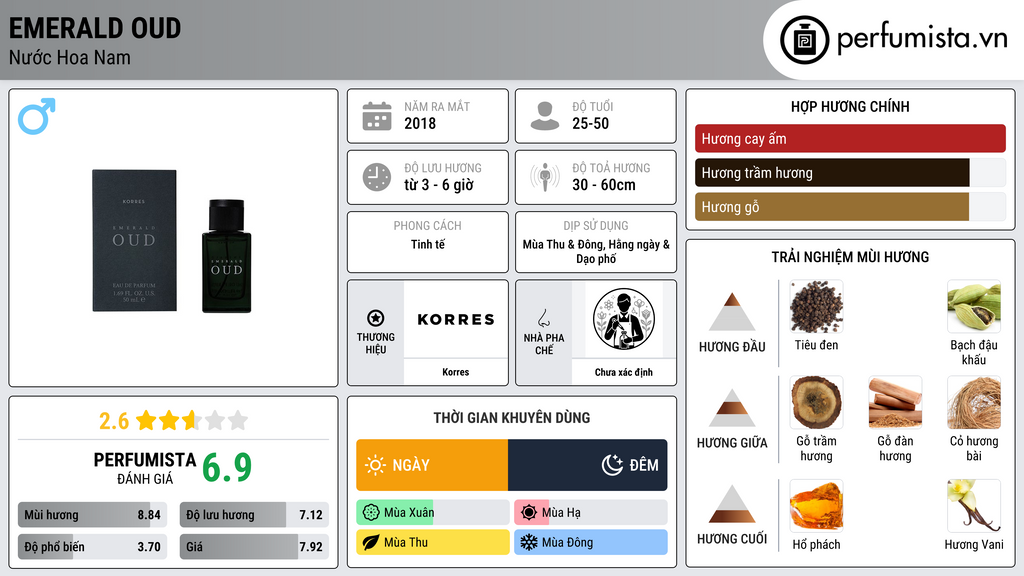This screenshot has width=1024, height=576.
Task: Click the blue male gender symbol icon
Action: (37, 116)
